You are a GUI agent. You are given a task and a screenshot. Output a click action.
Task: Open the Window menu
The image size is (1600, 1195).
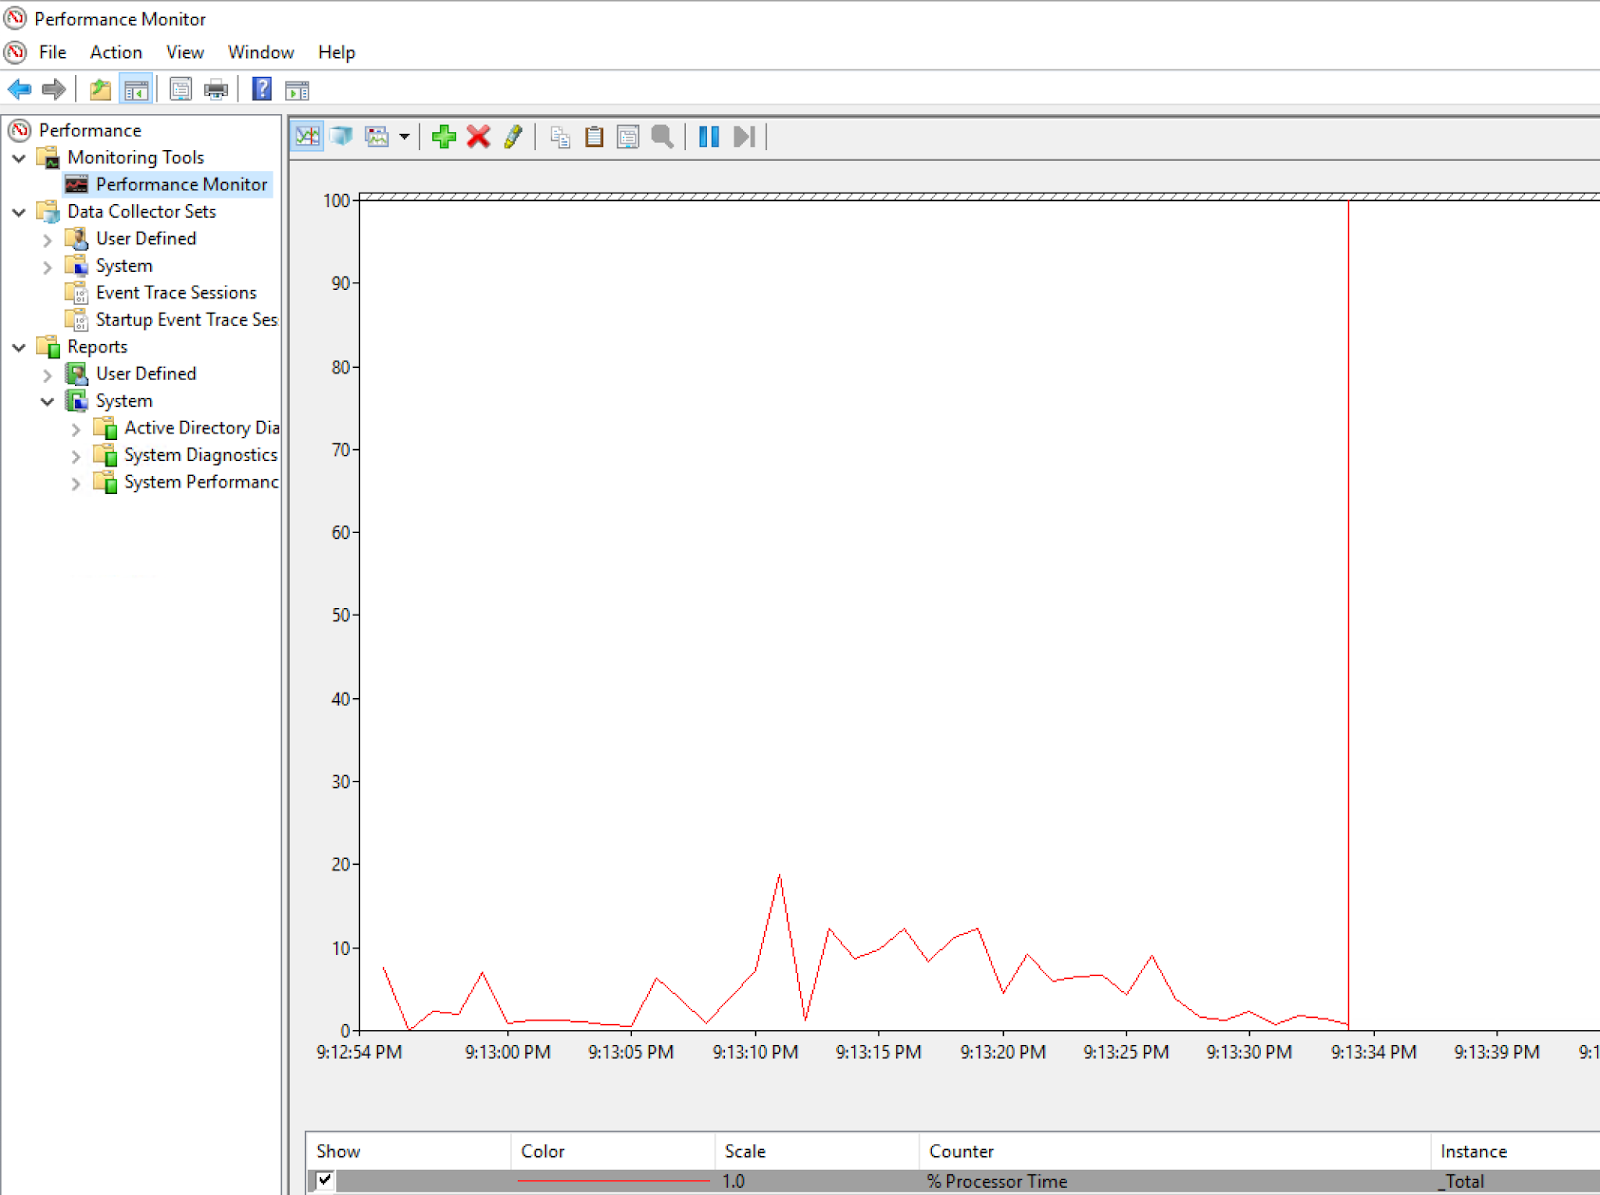261,52
